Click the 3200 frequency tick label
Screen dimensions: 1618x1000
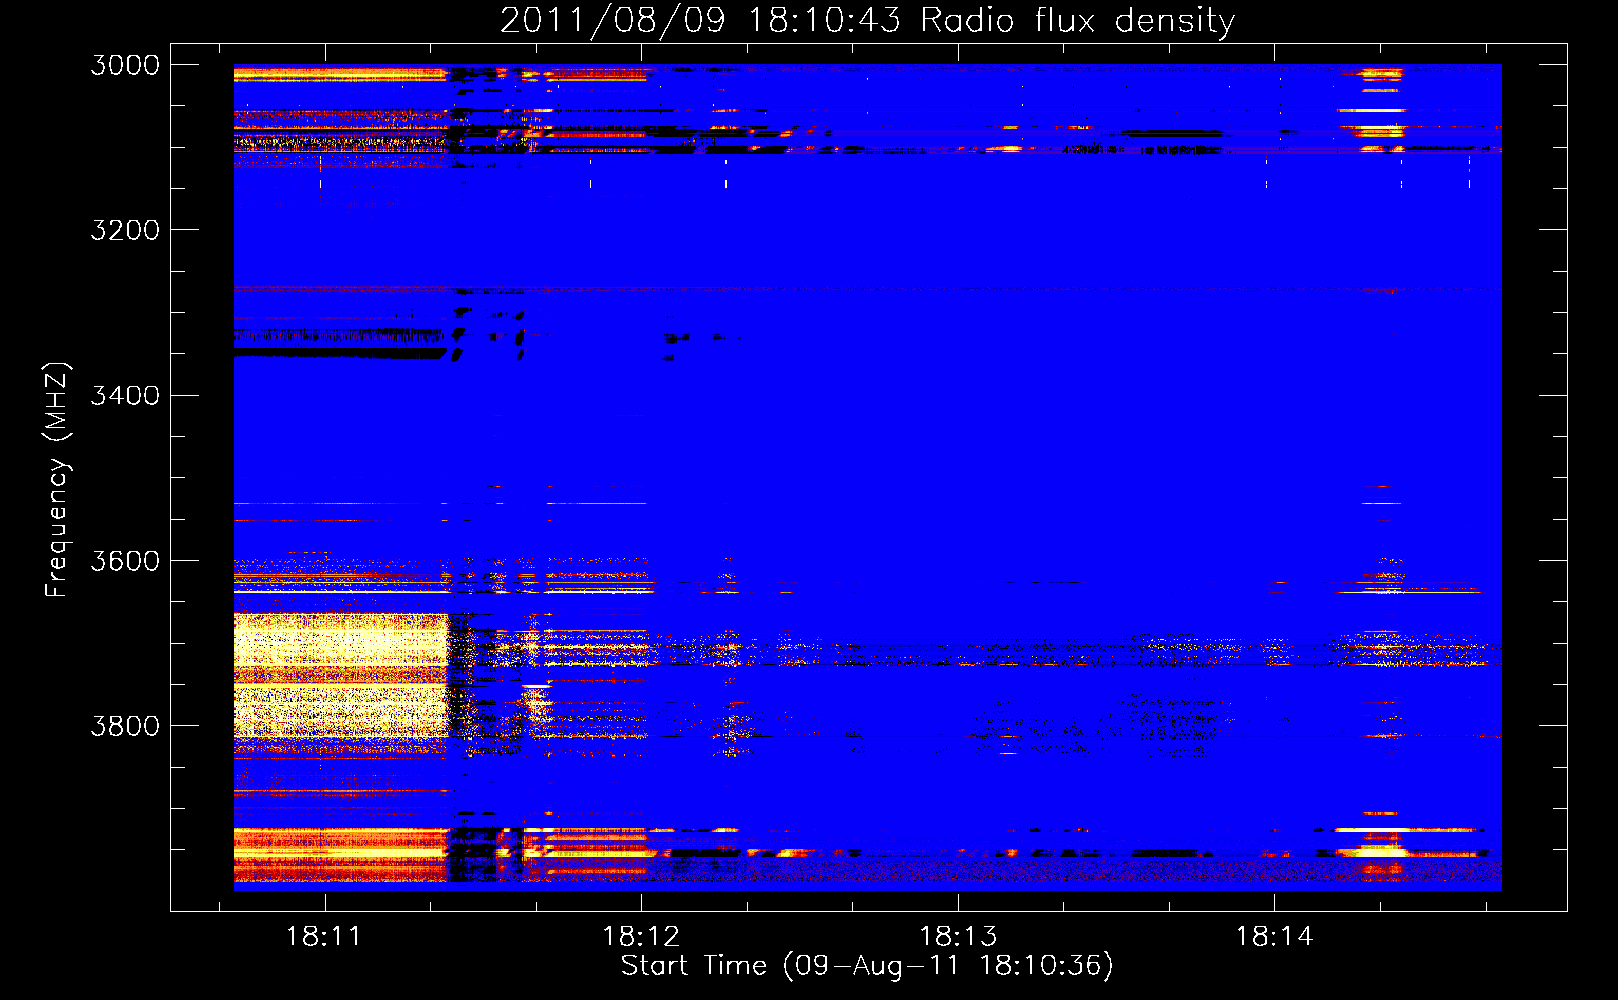click(x=125, y=230)
